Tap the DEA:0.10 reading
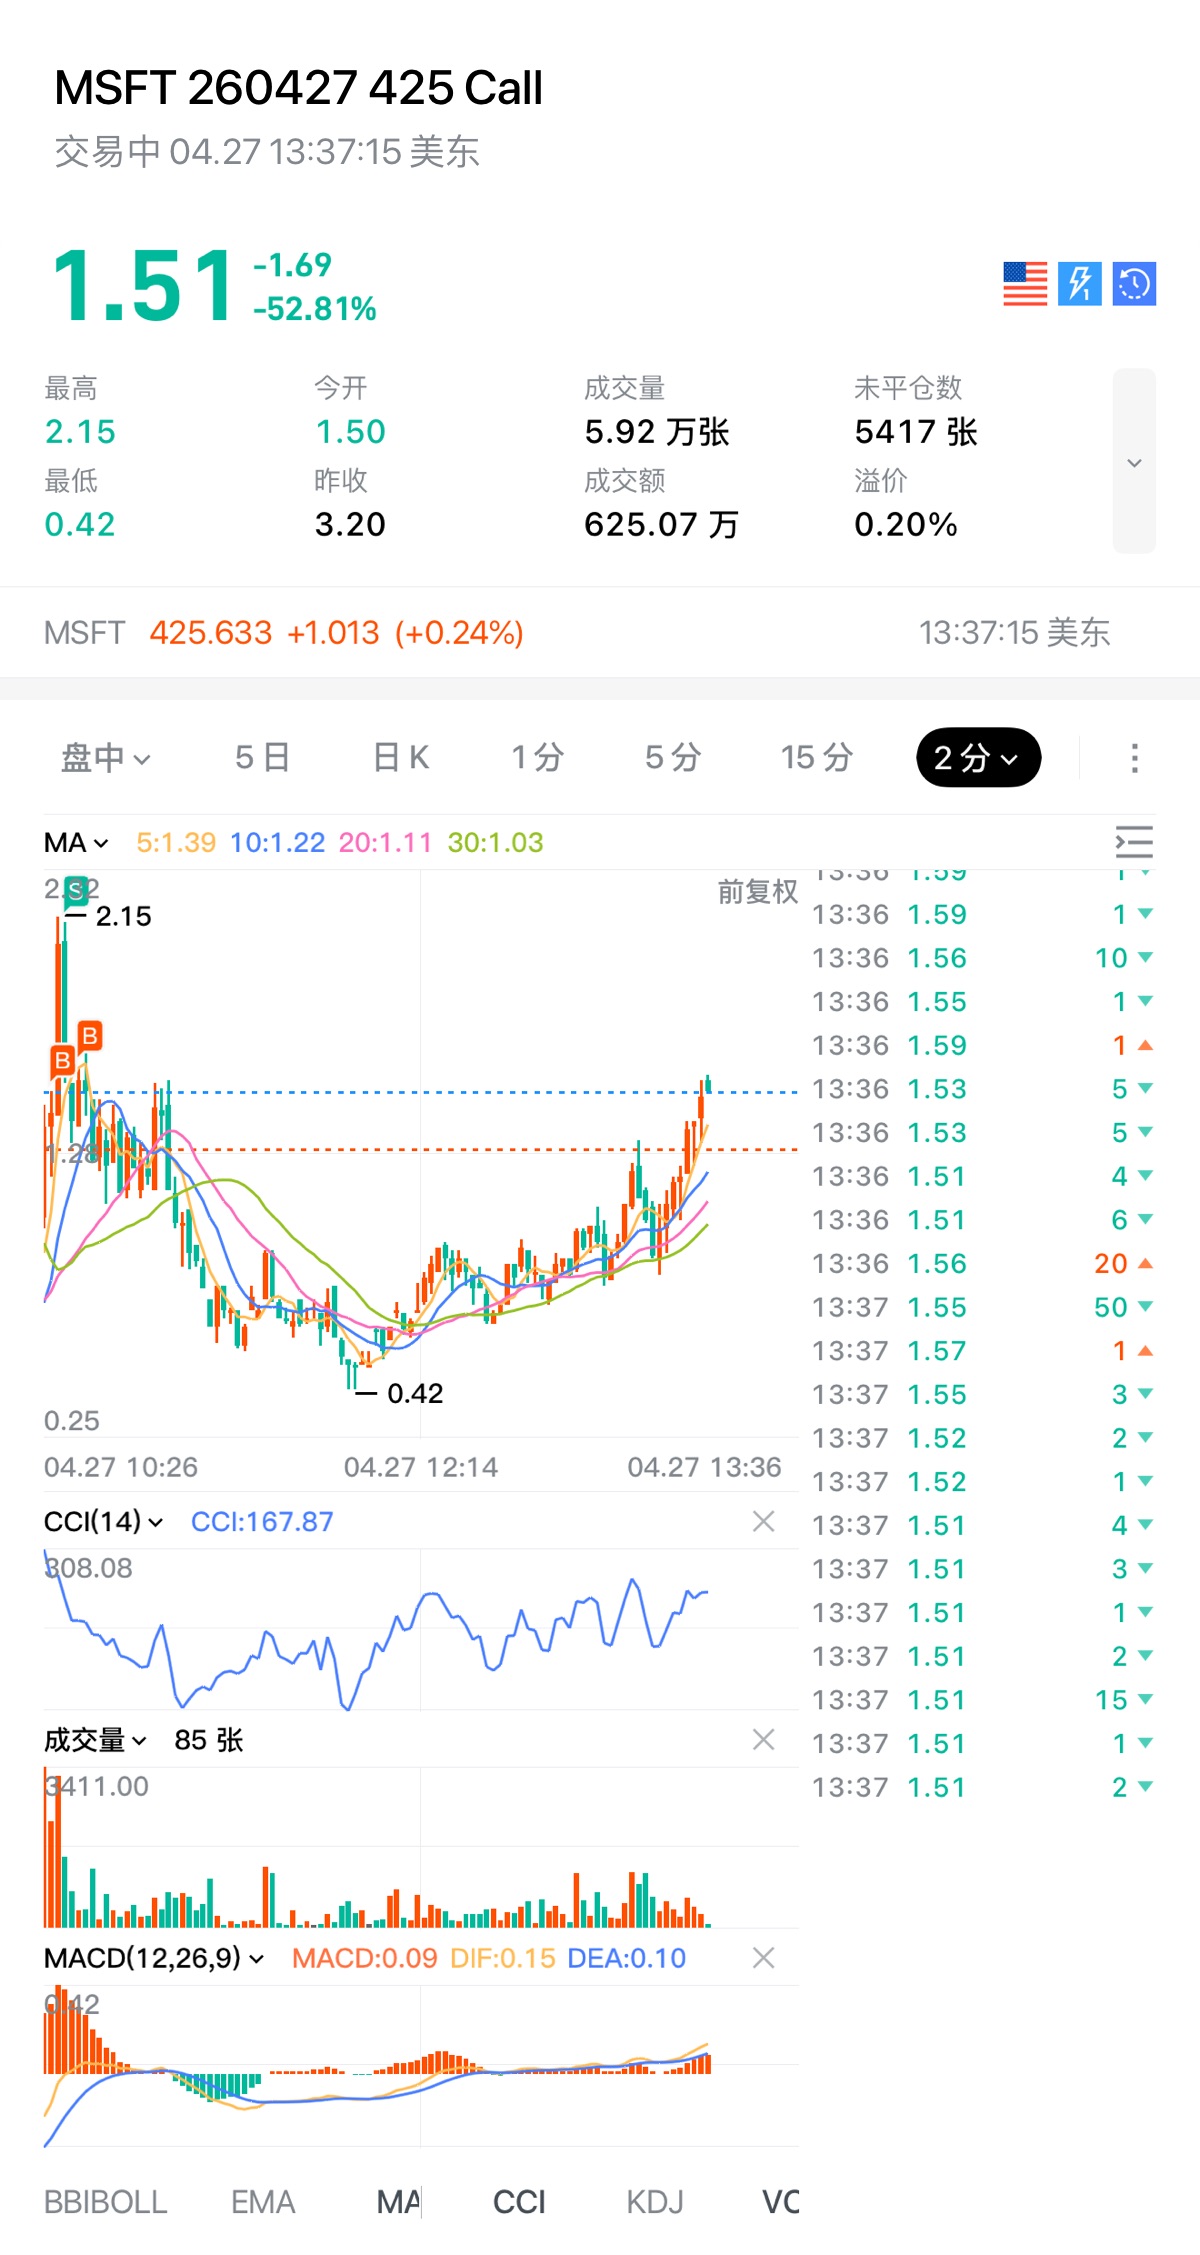This screenshot has height=2255, width=1200. pos(626,1958)
